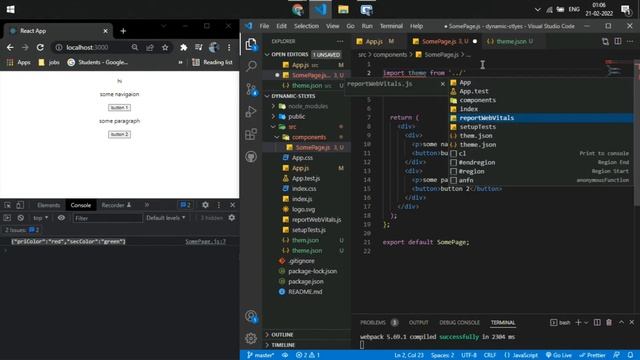The image size is (640, 360).
Task: Open the Go Live server button
Action: pyautogui.click(x=559, y=355)
